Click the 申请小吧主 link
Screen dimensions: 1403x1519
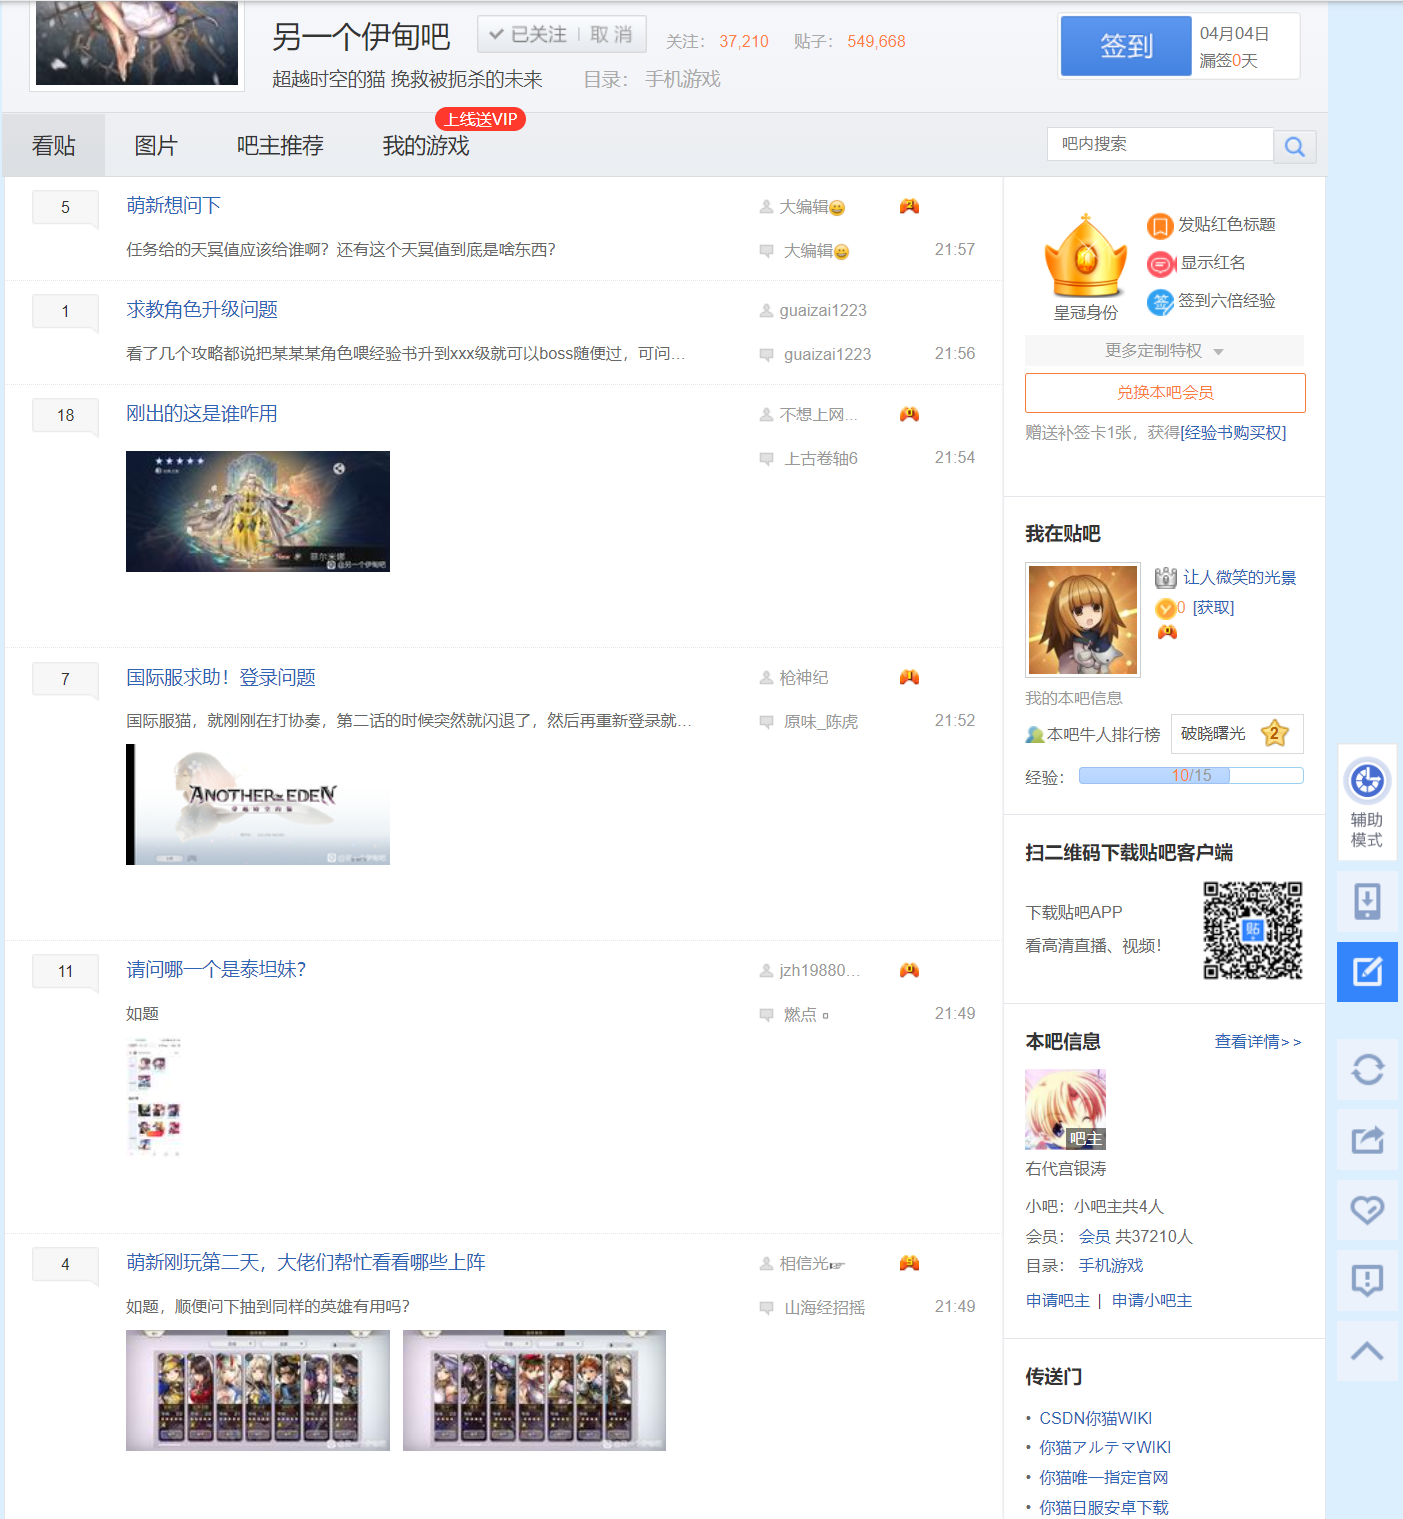[1152, 1301]
